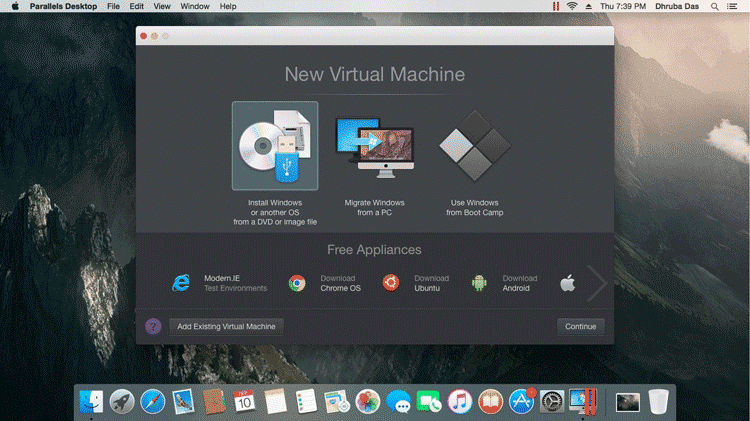Open the View menu

162,6
